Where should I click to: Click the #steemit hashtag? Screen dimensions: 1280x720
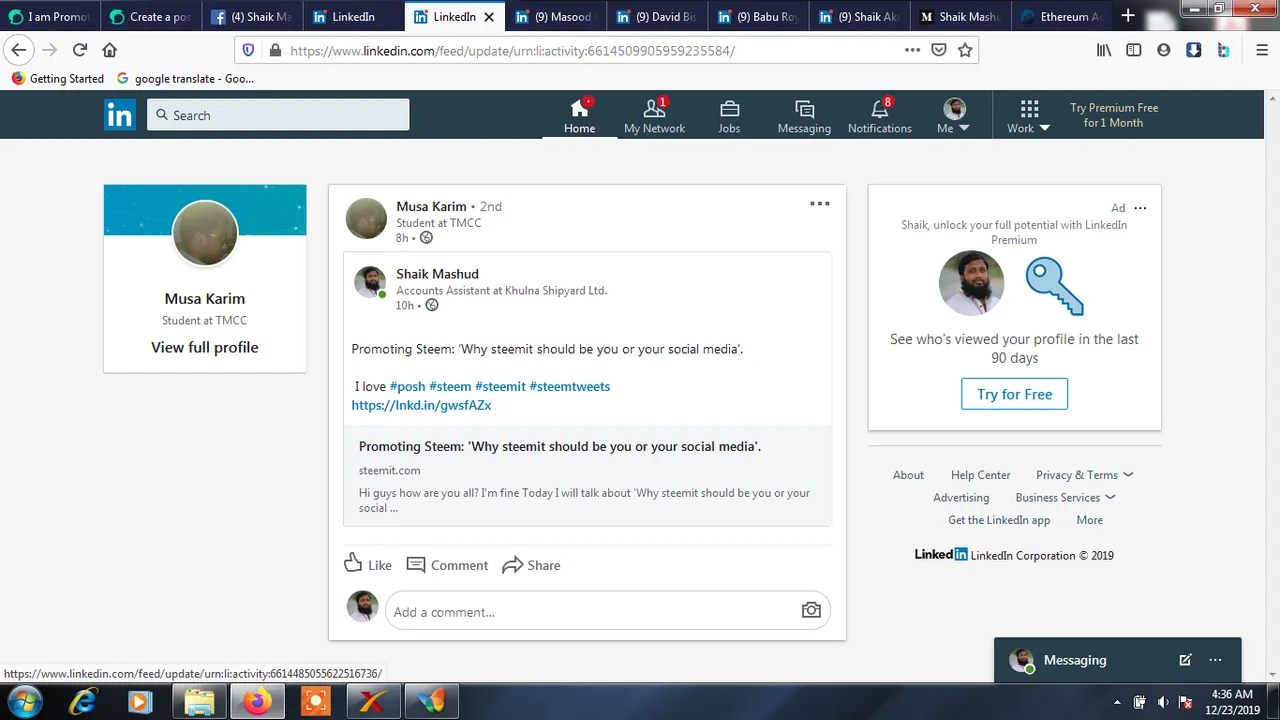[x=500, y=386]
